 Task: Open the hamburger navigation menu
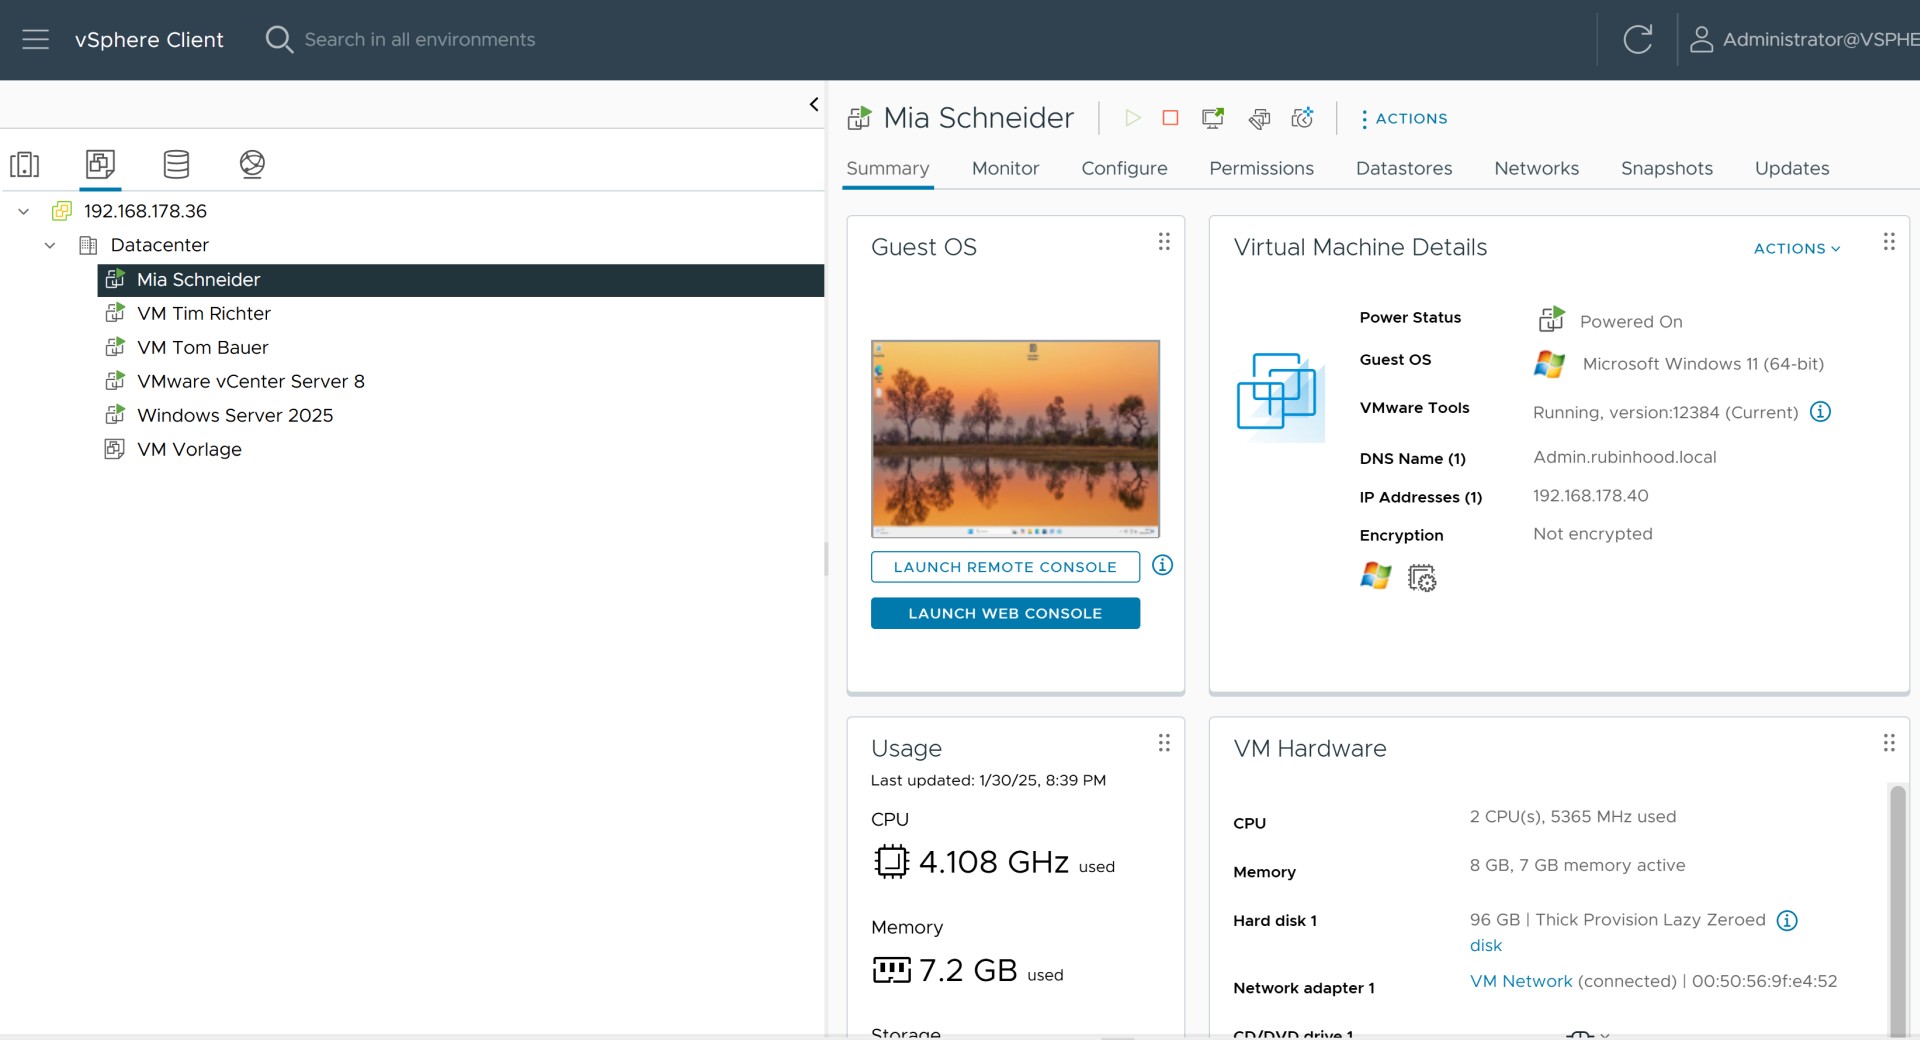35,40
